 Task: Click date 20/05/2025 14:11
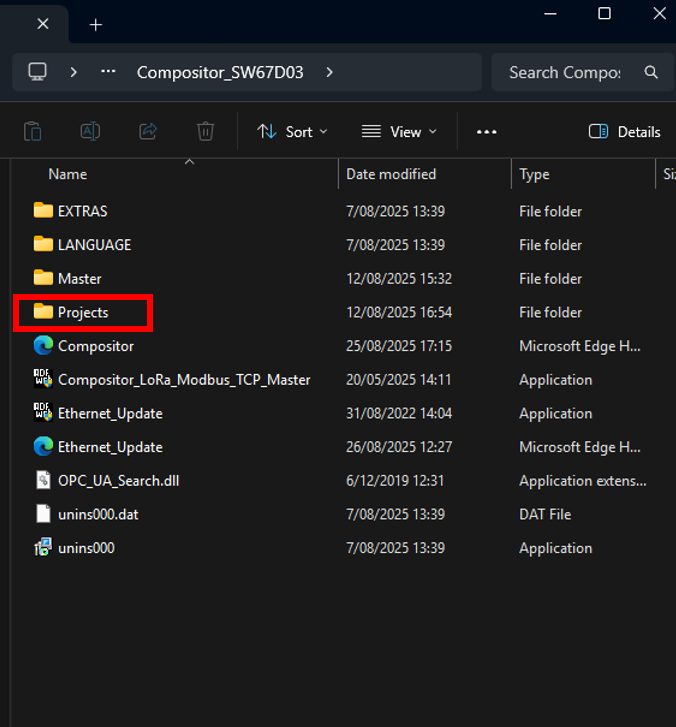[x=398, y=380]
